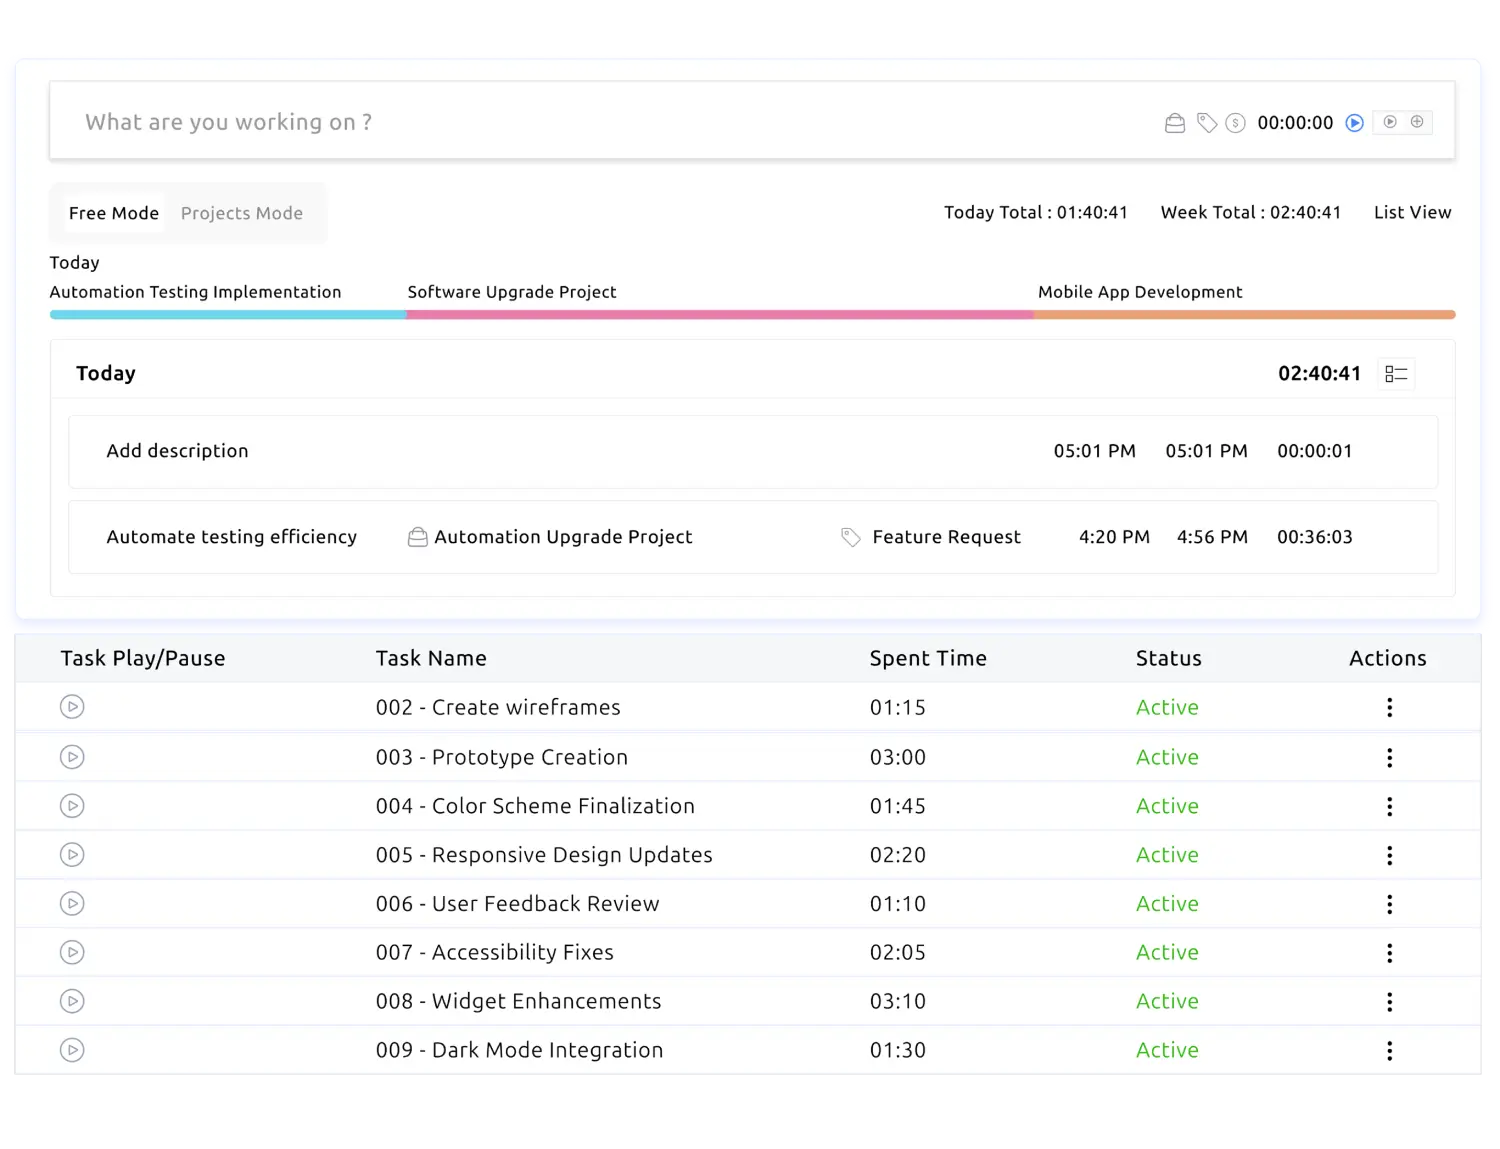The width and height of the screenshot is (1500, 1149).
Task: Click the briefcase icon on Automation Upgrade Project
Action: 417,536
